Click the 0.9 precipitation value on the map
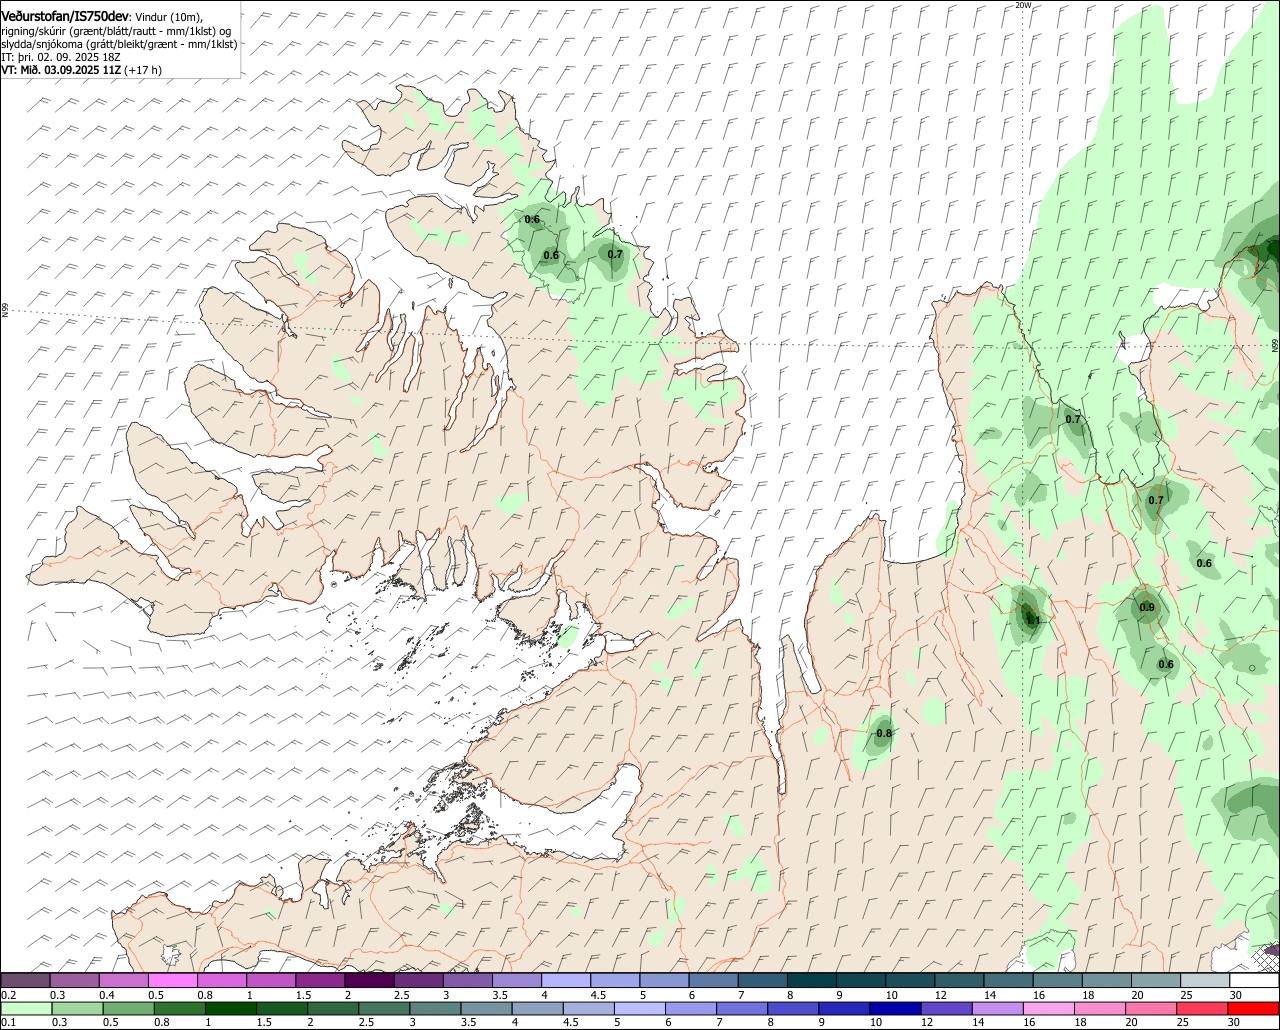This screenshot has height=1030, width=1280. point(1147,608)
